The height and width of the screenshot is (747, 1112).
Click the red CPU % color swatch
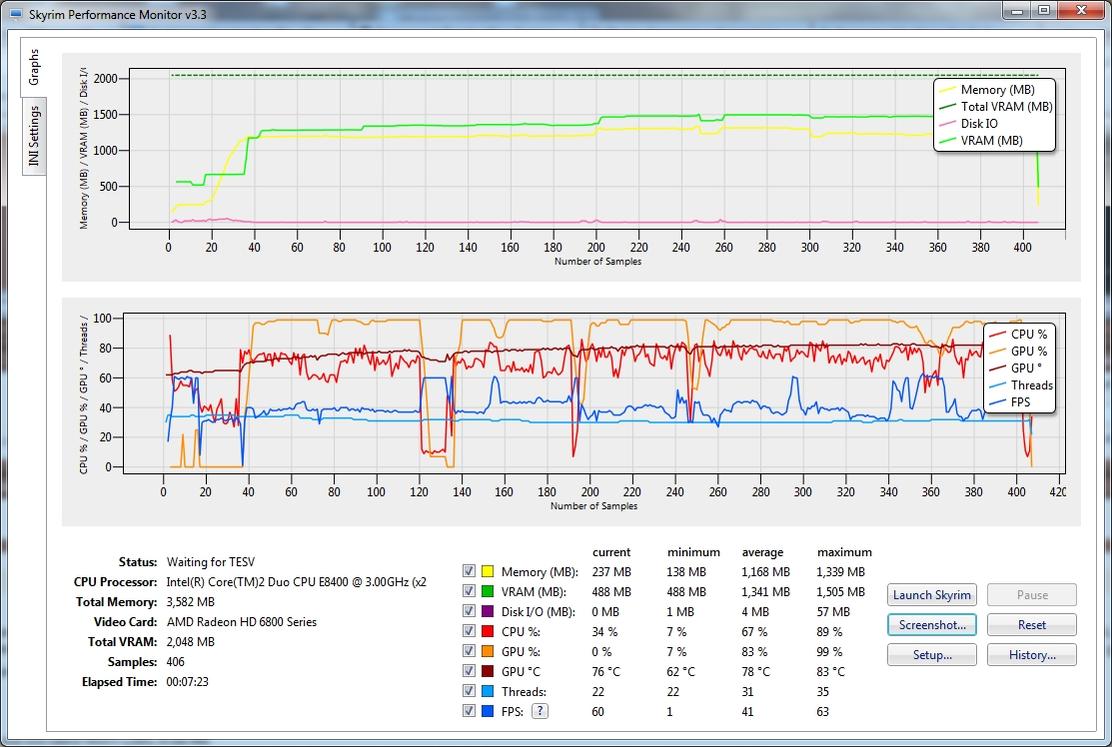click(x=488, y=631)
